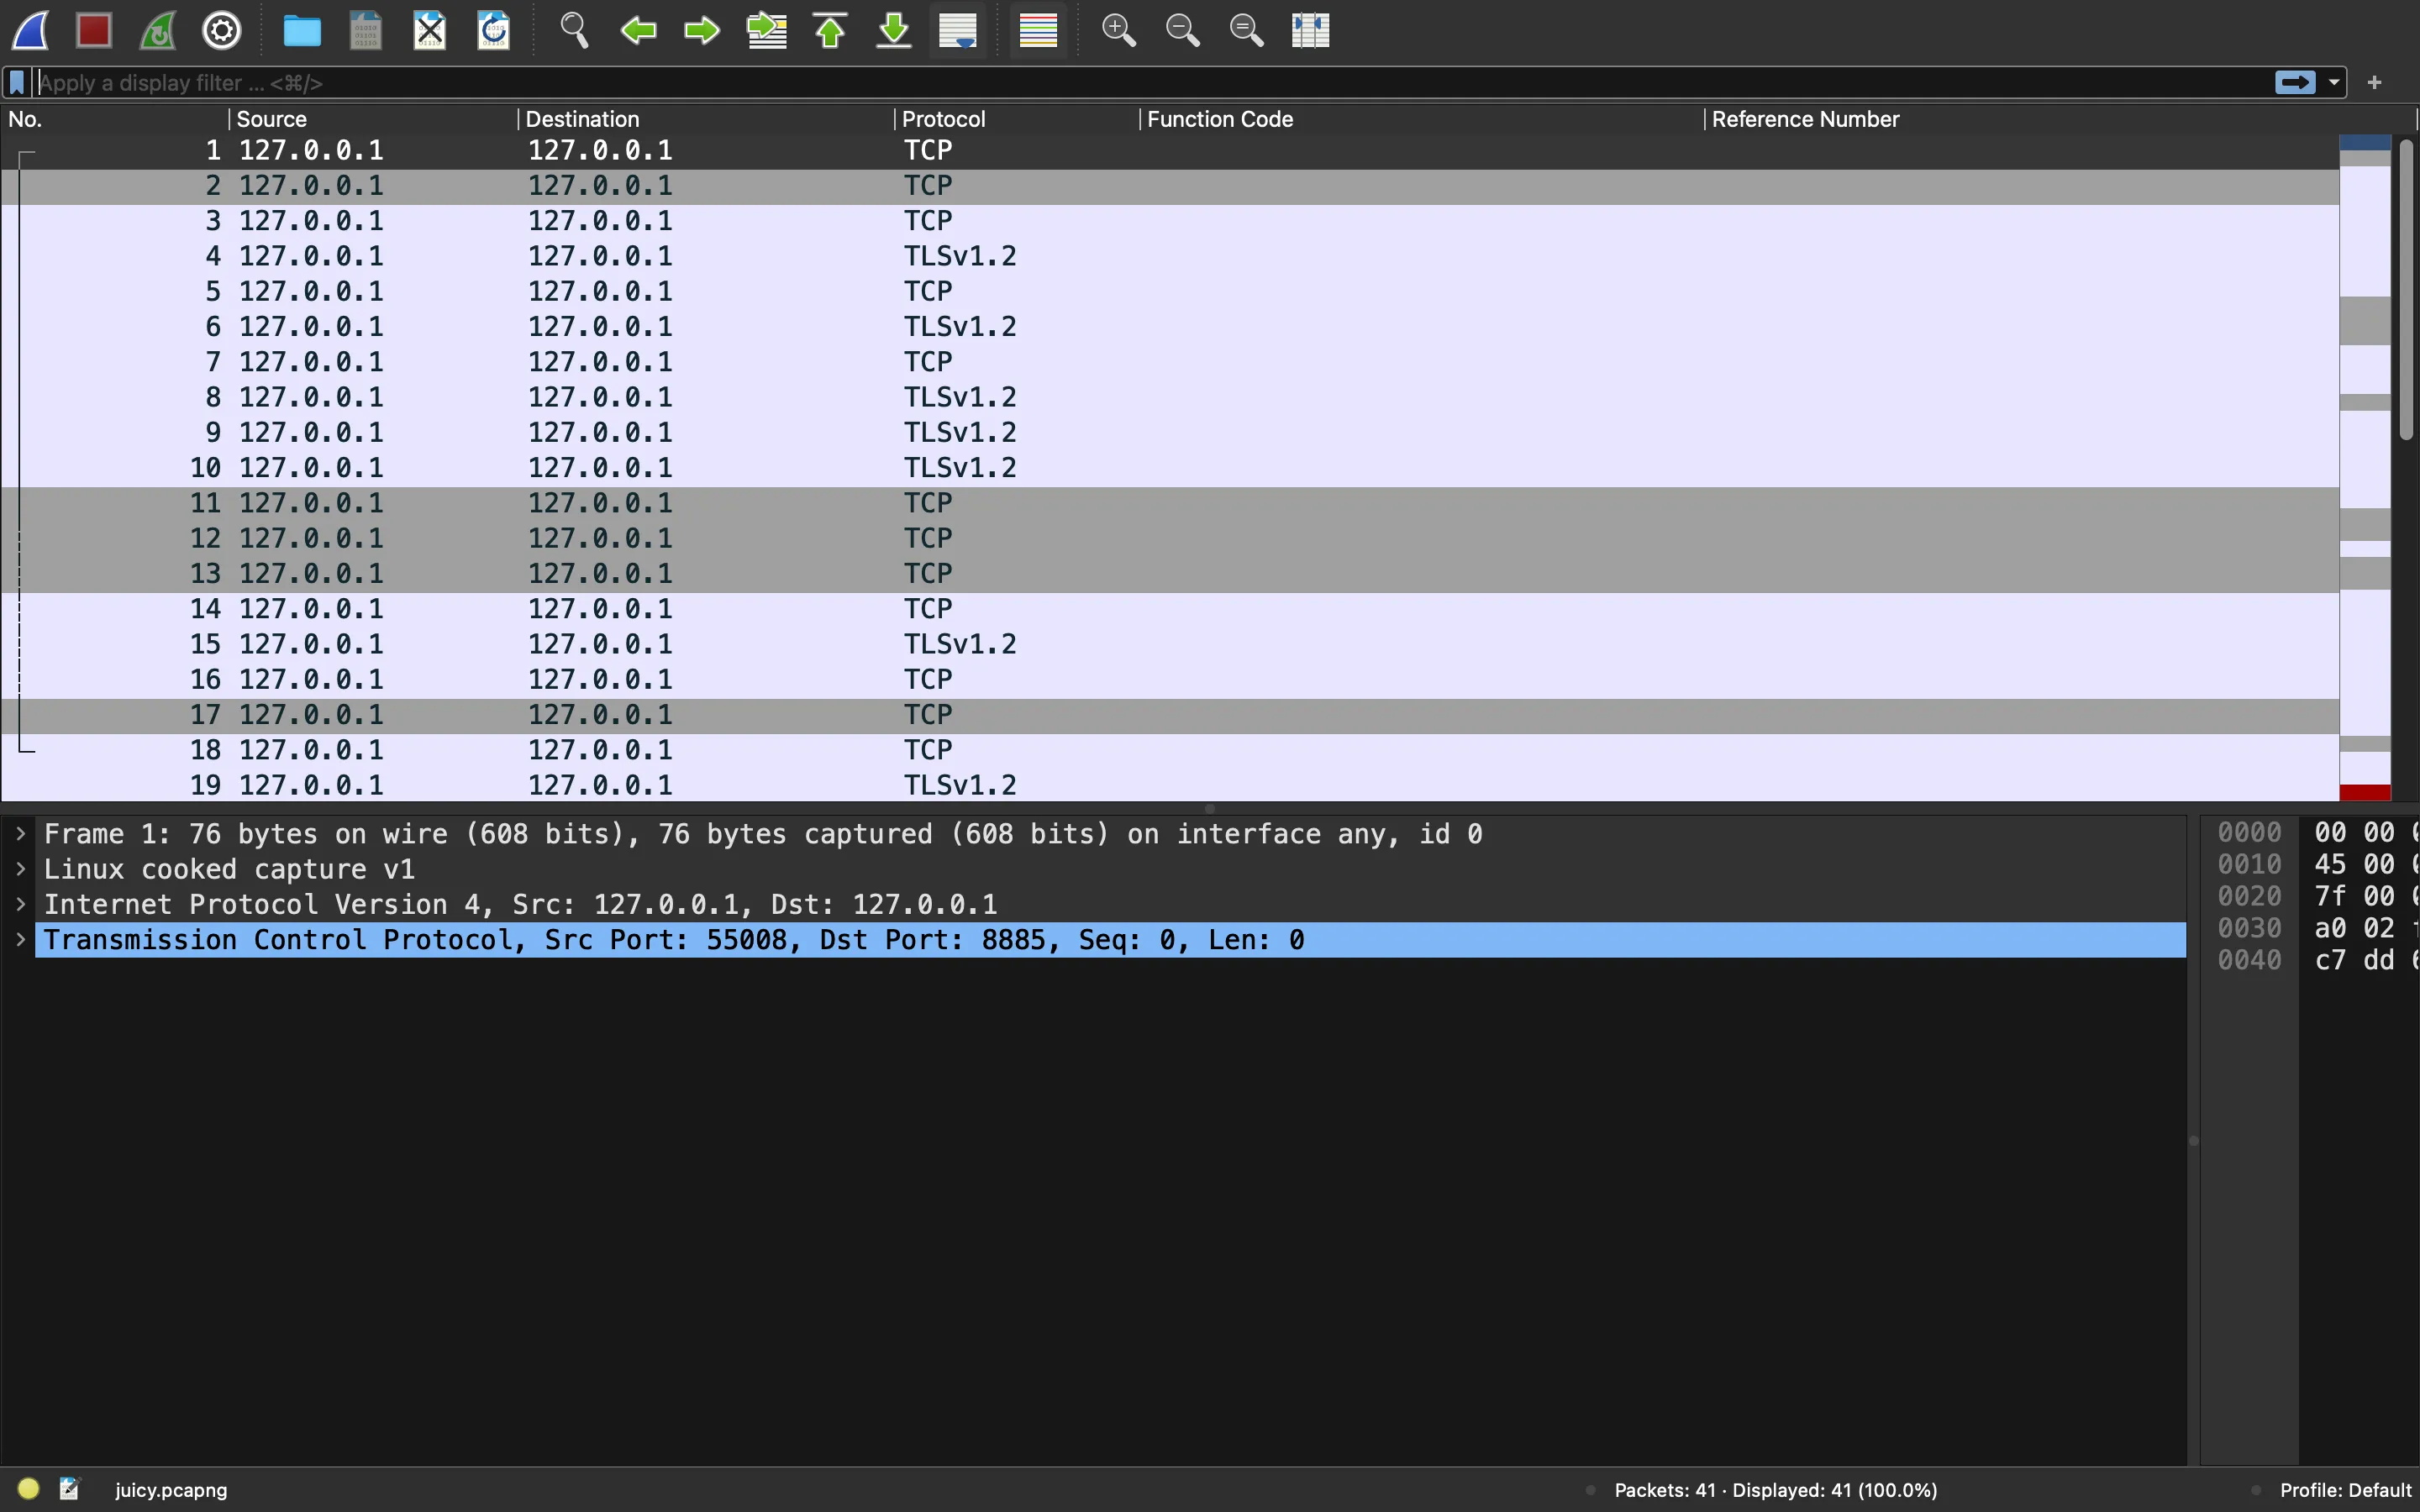Image resolution: width=2420 pixels, height=1512 pixels.
Task: Close this capture file
Action: (430, 30)
